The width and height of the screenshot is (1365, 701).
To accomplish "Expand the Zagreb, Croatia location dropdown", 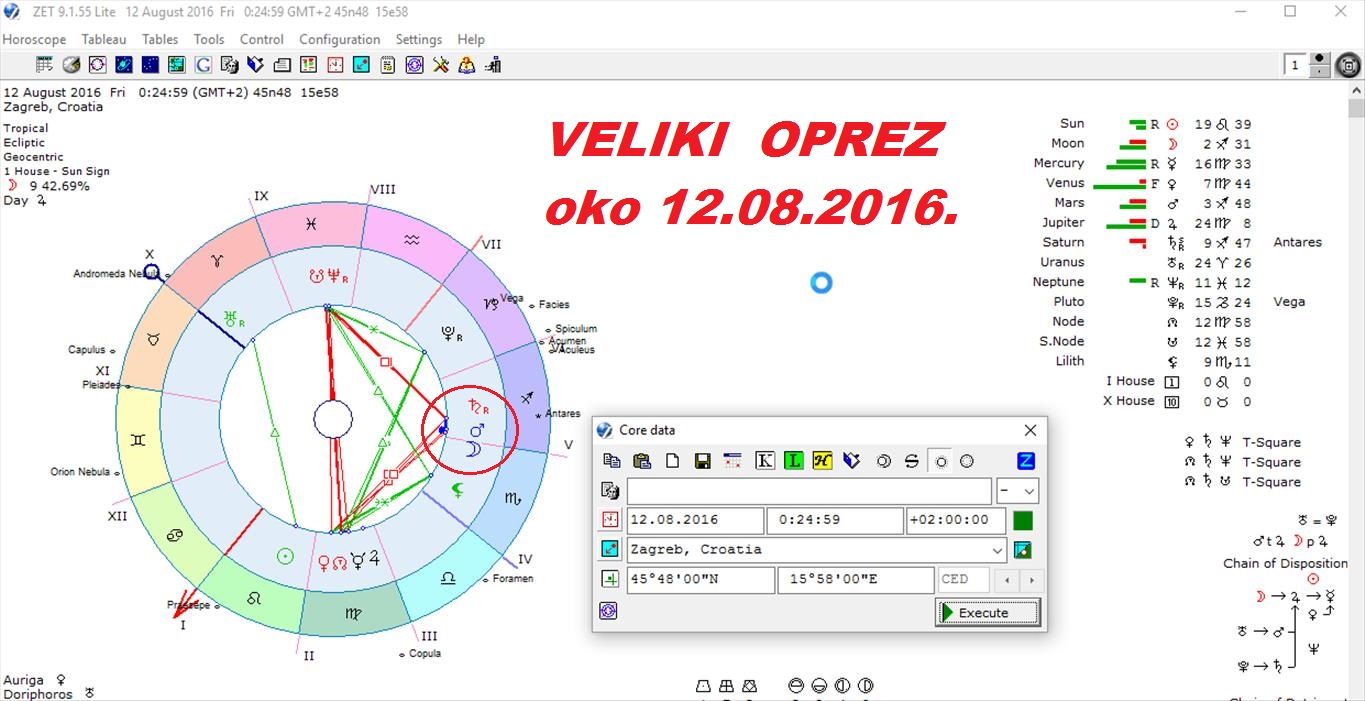I will [x=996, y=550].
